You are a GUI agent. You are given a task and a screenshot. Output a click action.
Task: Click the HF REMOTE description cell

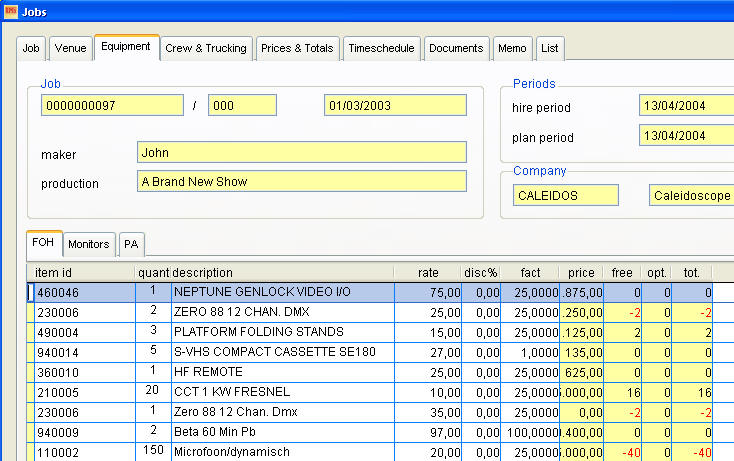283,373
